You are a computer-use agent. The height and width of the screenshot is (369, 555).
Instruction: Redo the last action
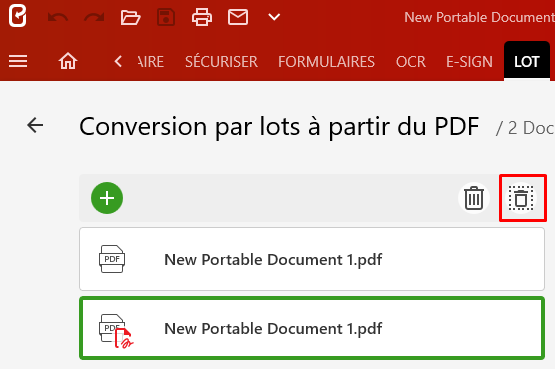click(94, 17)
